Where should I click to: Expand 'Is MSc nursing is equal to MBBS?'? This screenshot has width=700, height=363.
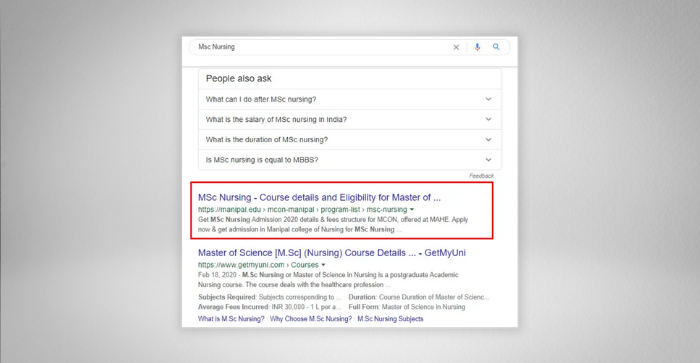350,159
